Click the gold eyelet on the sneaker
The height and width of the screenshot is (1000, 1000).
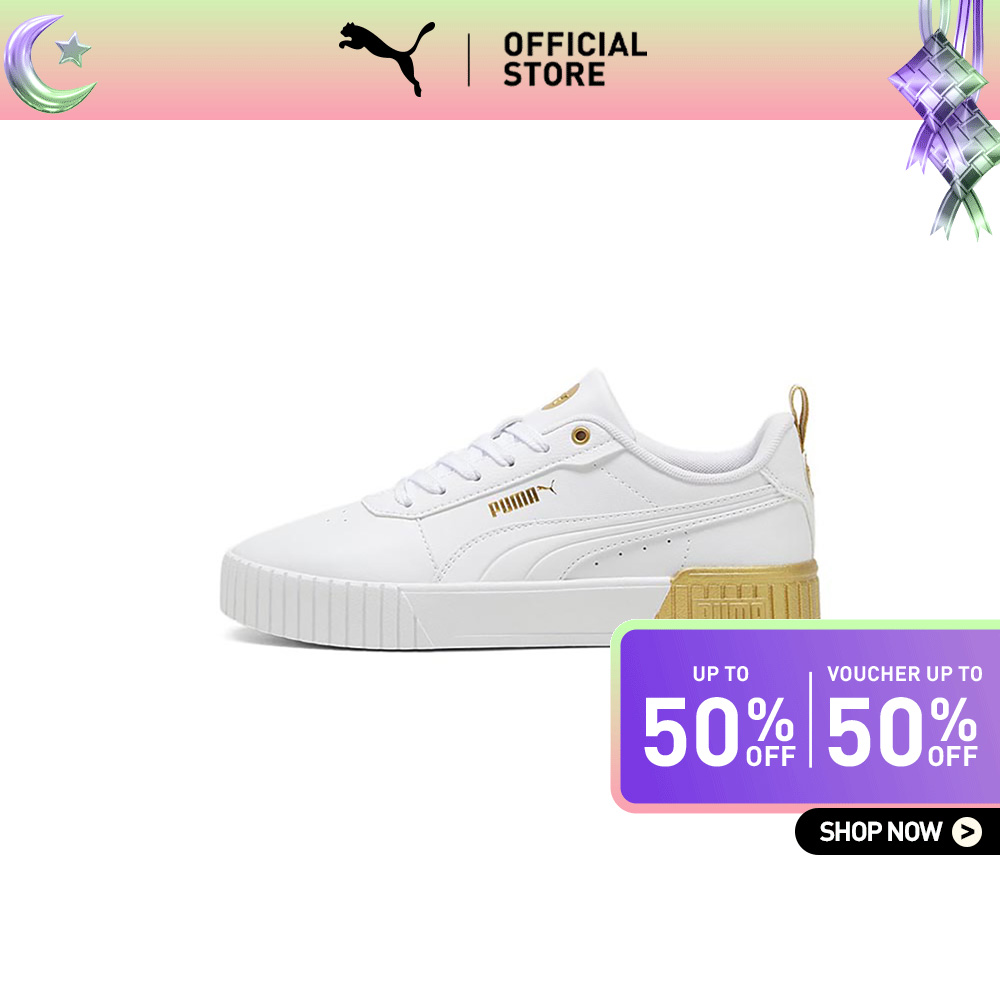click(x=580, y=436)
